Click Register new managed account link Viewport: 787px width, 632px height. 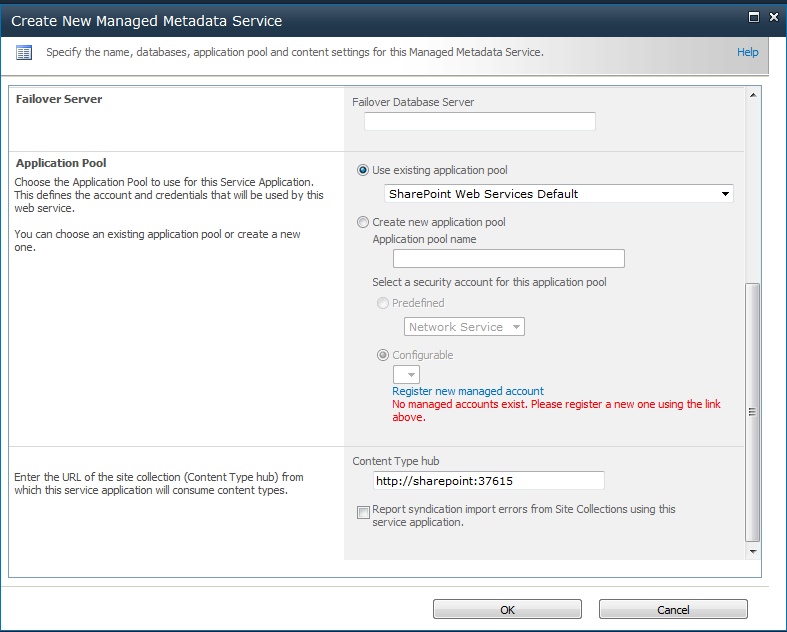click(x=468, y=391)
